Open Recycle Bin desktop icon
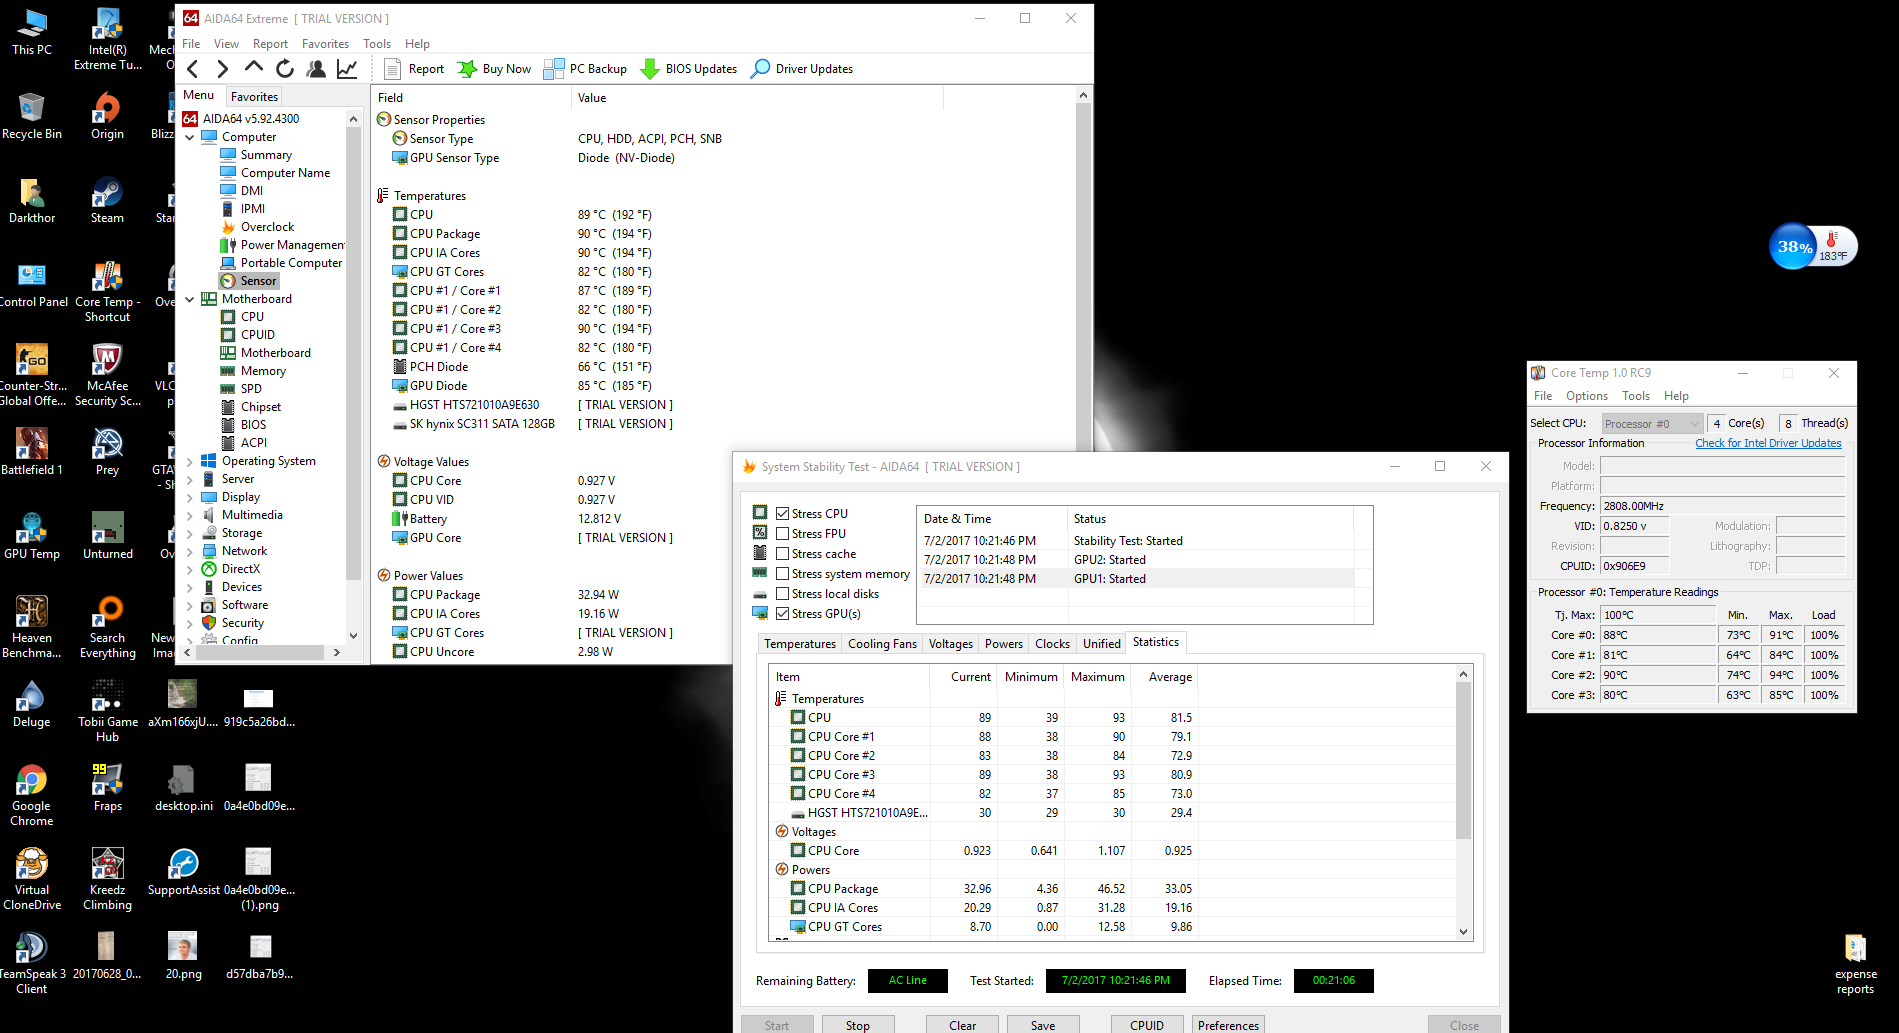The height and width of the screenshot is (1033, 1899). (x=32, y=116)
